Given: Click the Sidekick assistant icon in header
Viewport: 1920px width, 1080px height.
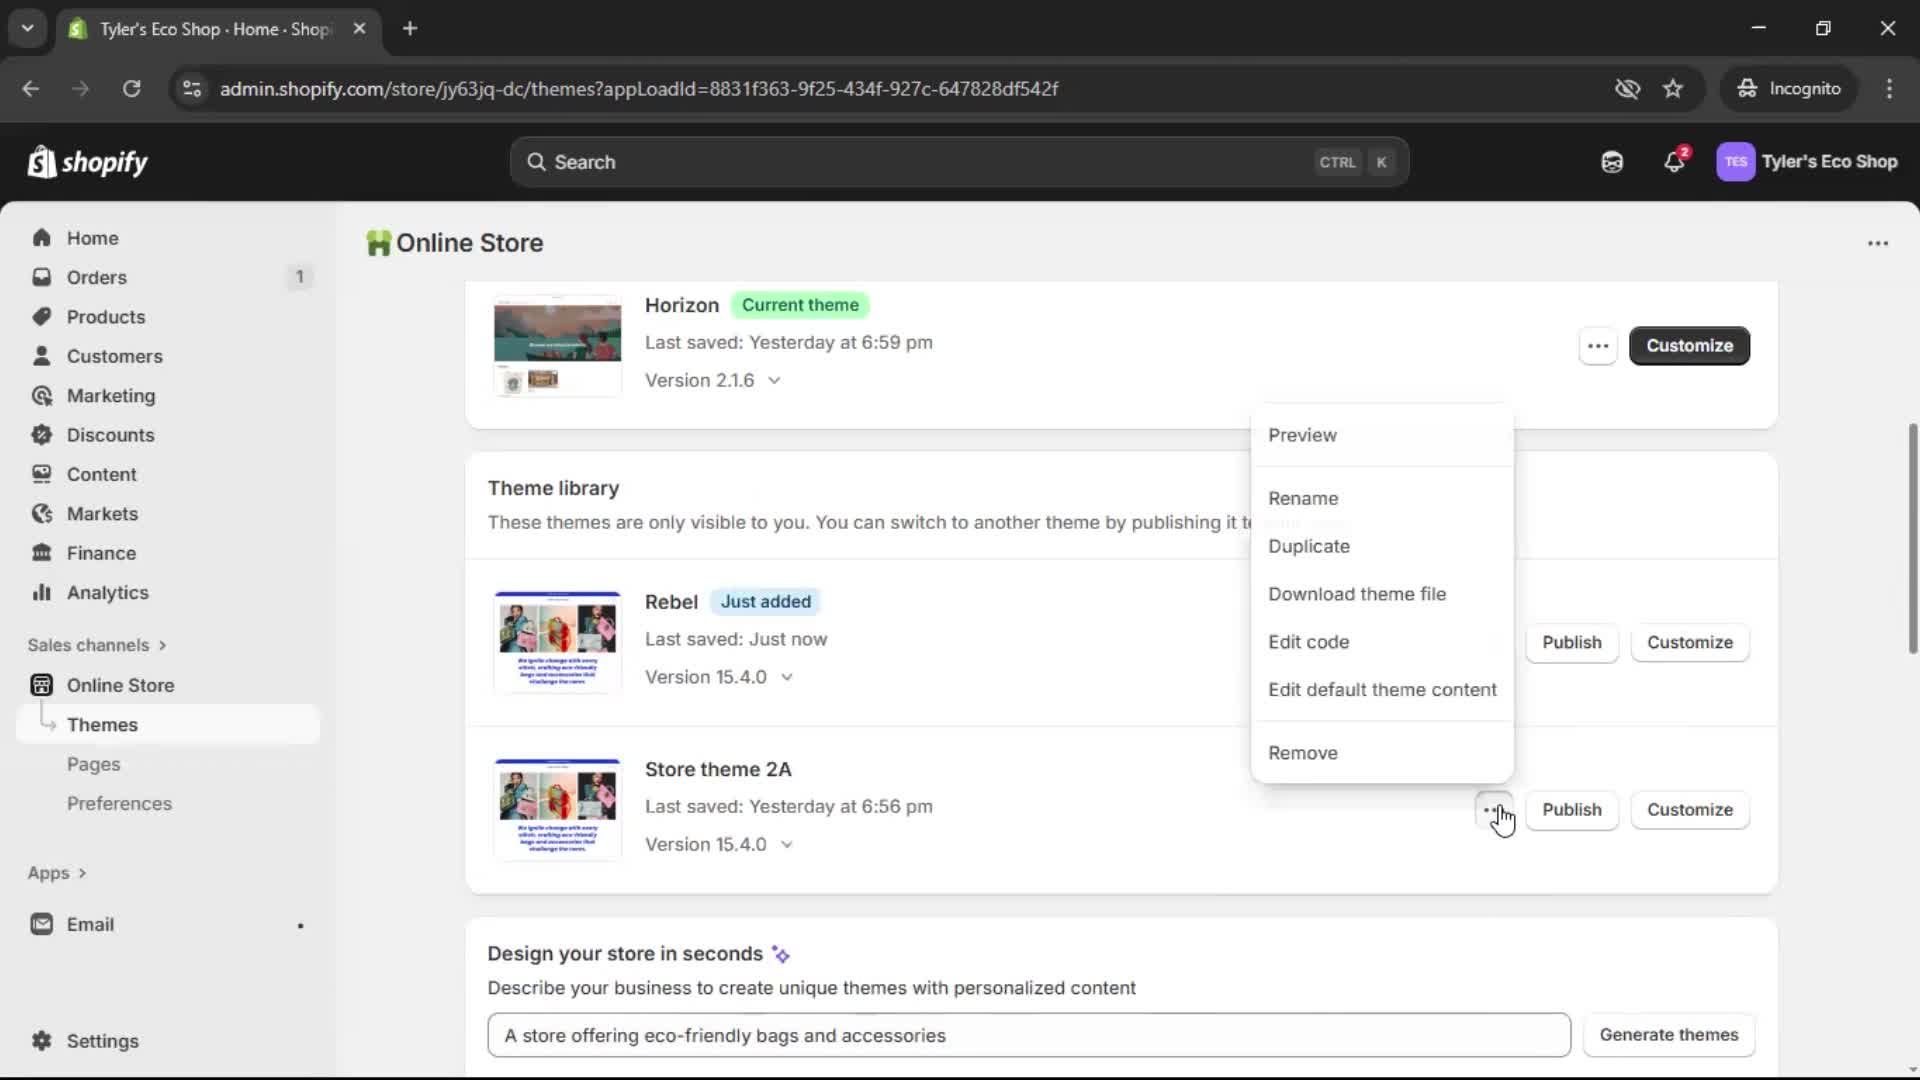Looking at the screenshot, I should (x=1612, y=162).
